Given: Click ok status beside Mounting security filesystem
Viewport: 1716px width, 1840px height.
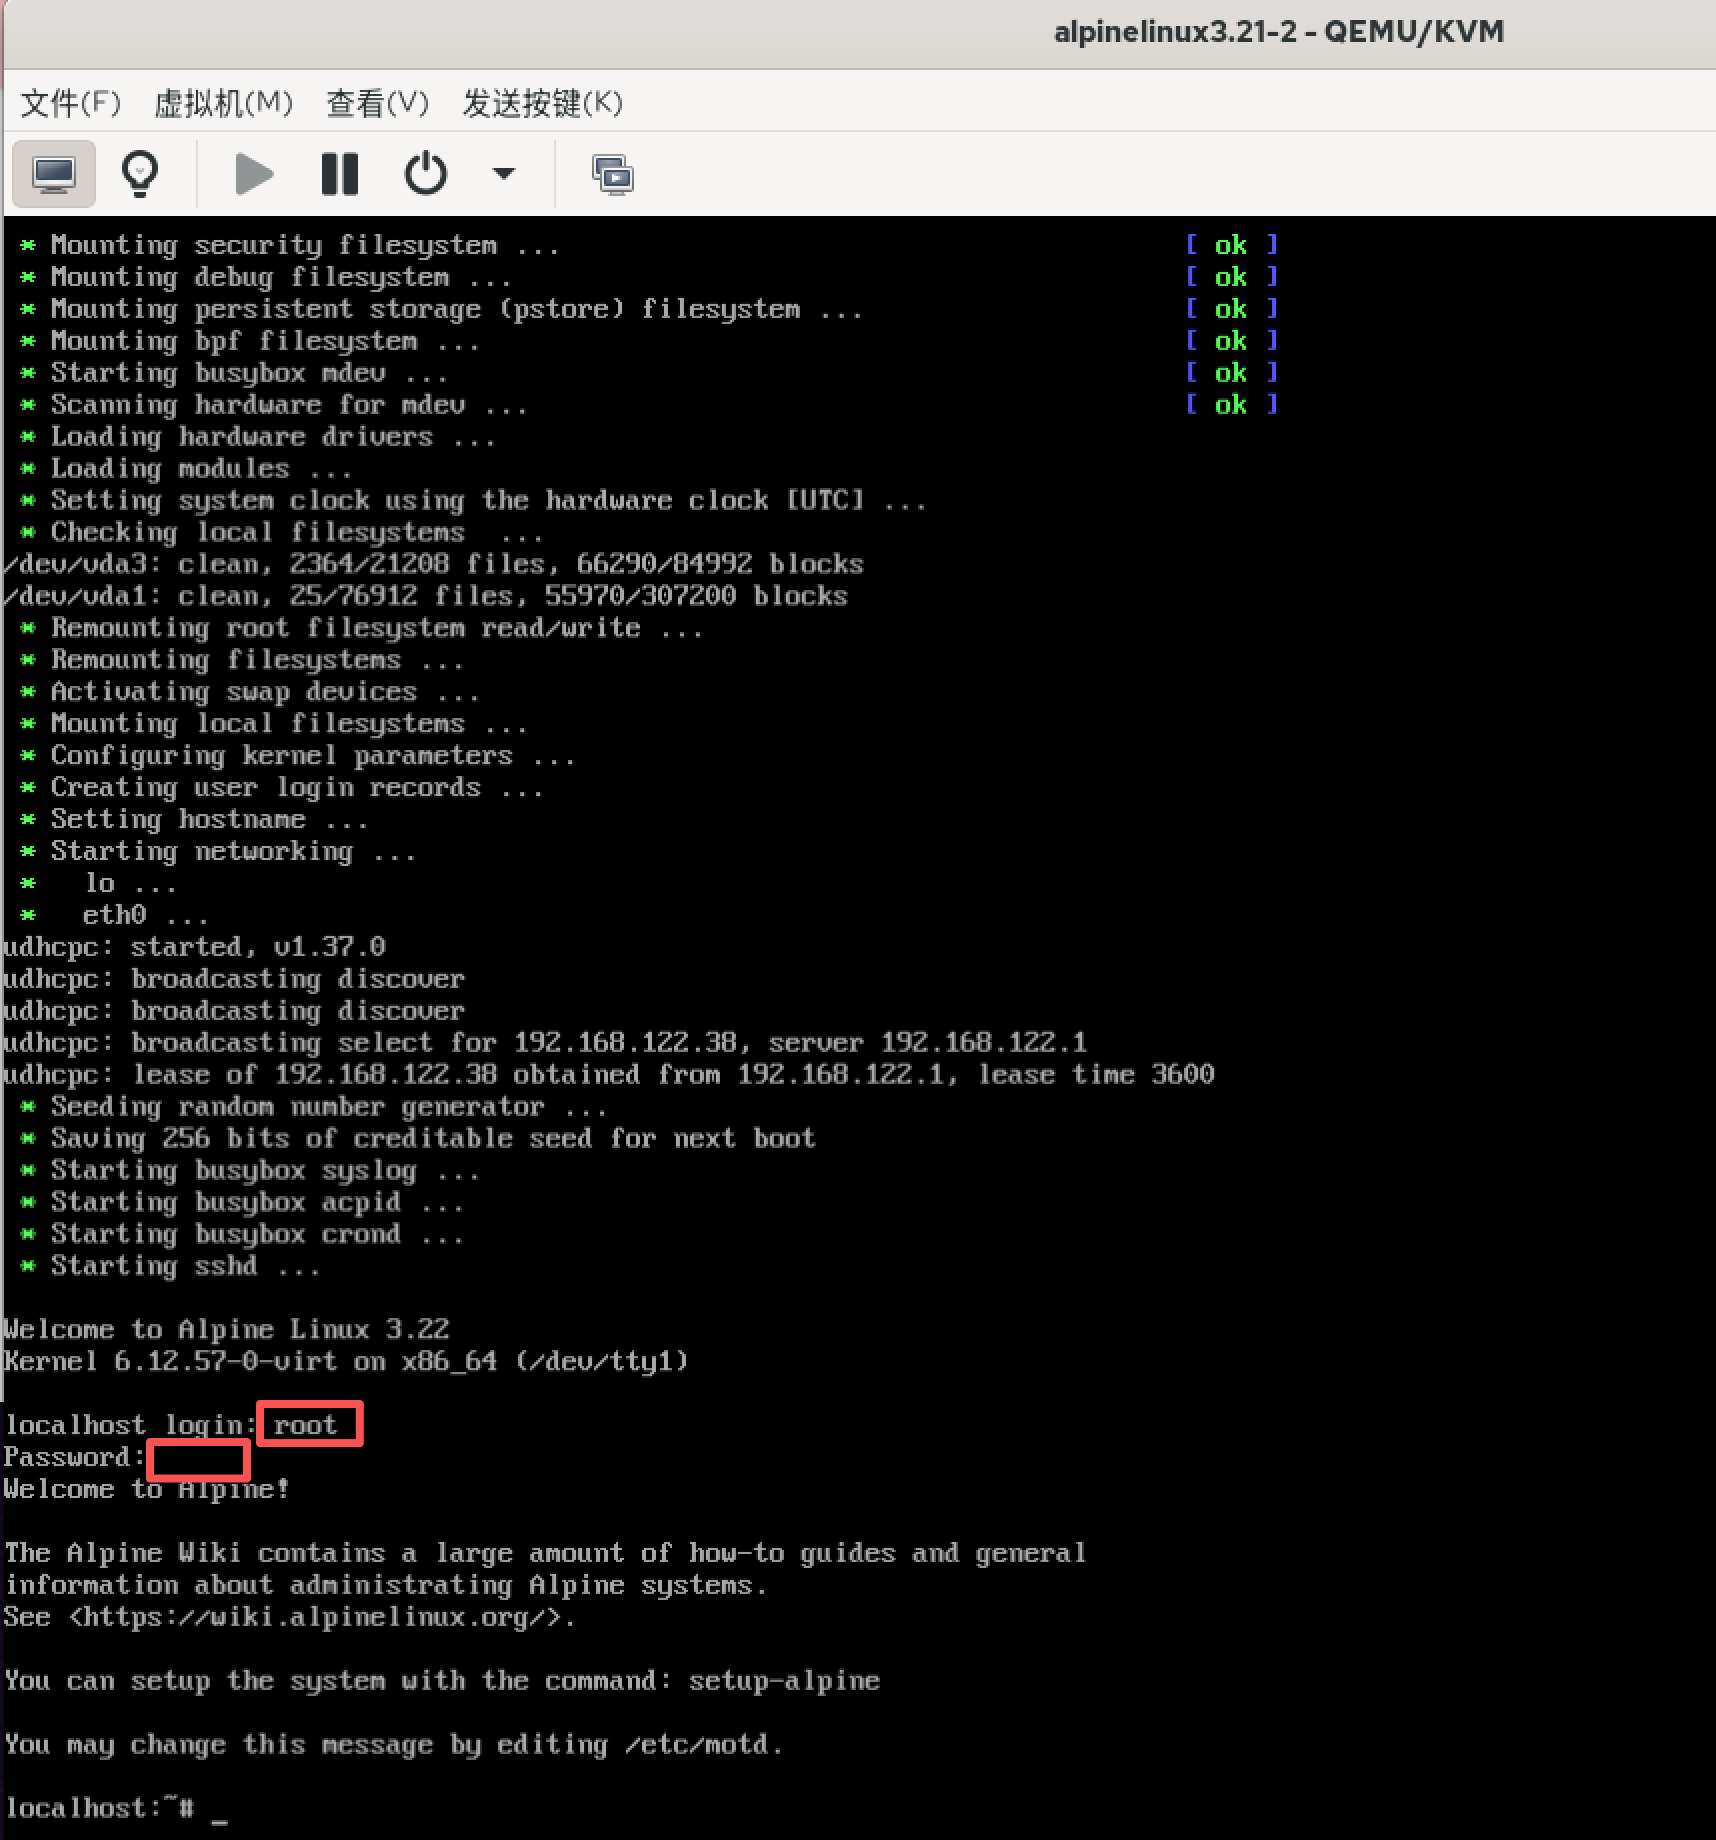Looking at the screenshot, I should [1230, 245].
